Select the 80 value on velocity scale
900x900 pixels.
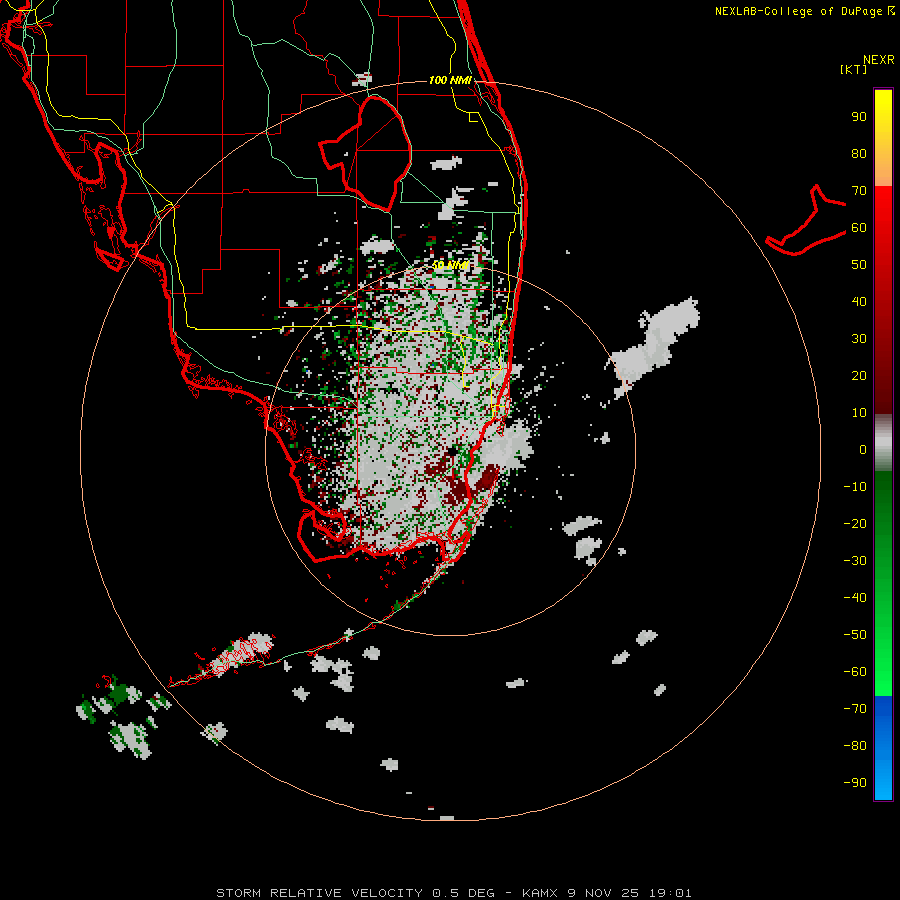(x=859, y=153)
